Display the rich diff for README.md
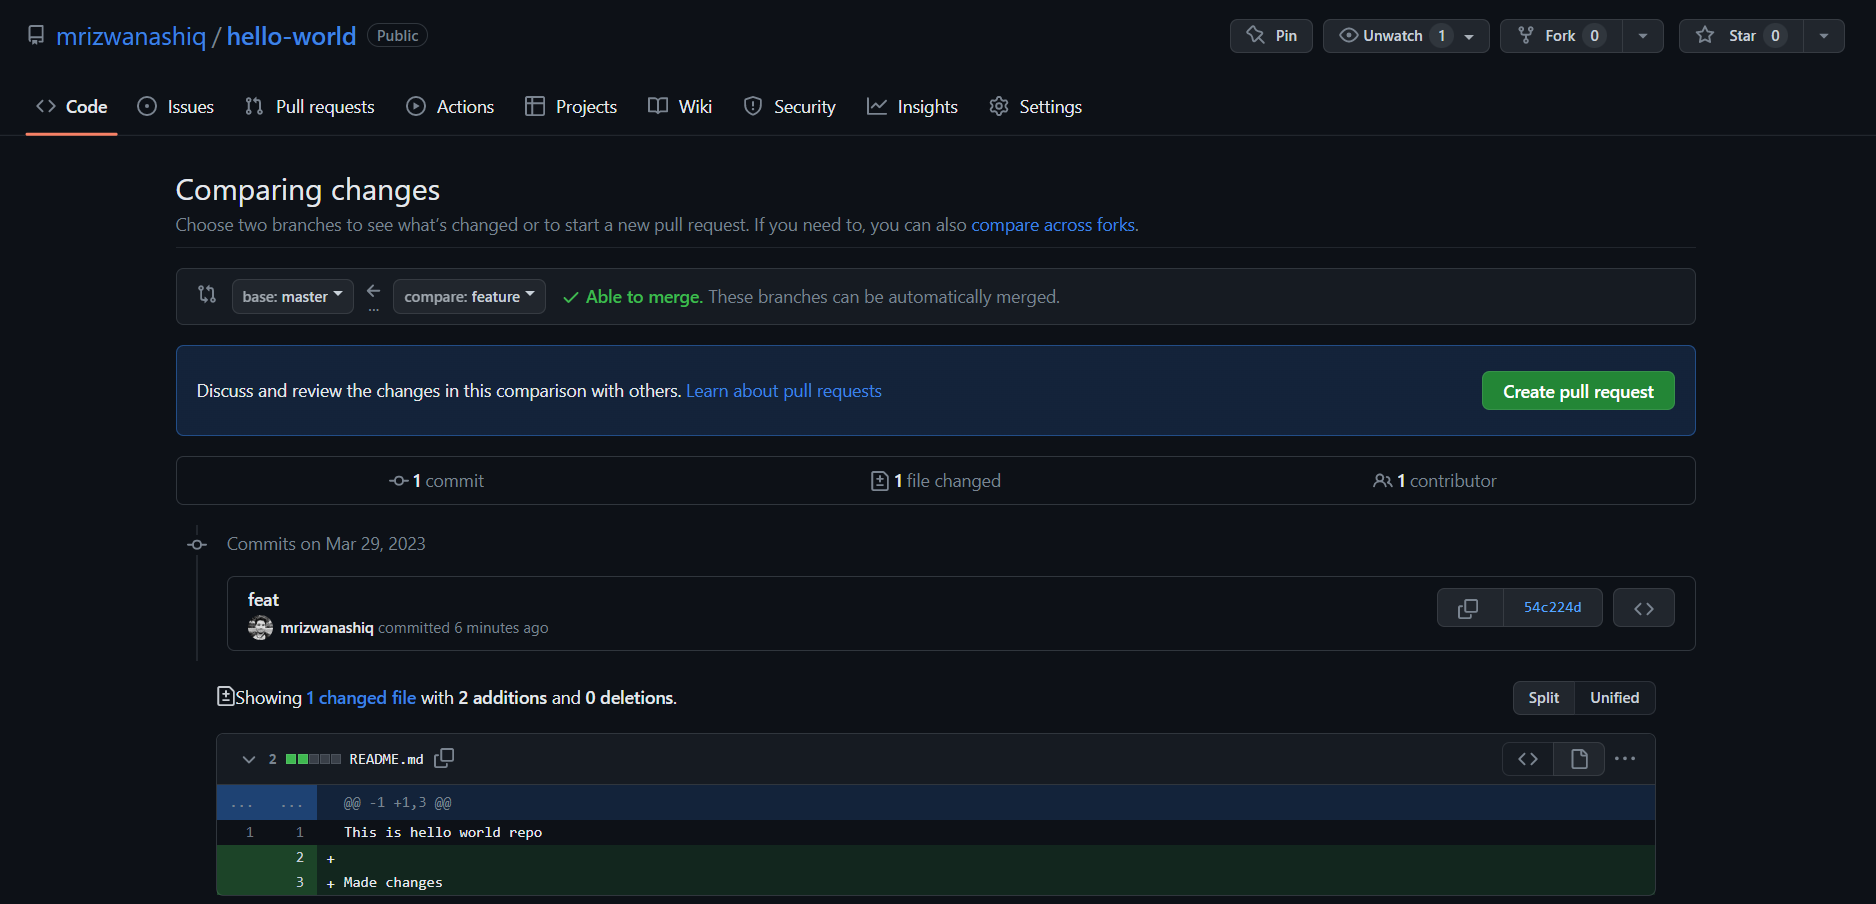This screenshot has height=904, width=1876. click(1580, 759)
